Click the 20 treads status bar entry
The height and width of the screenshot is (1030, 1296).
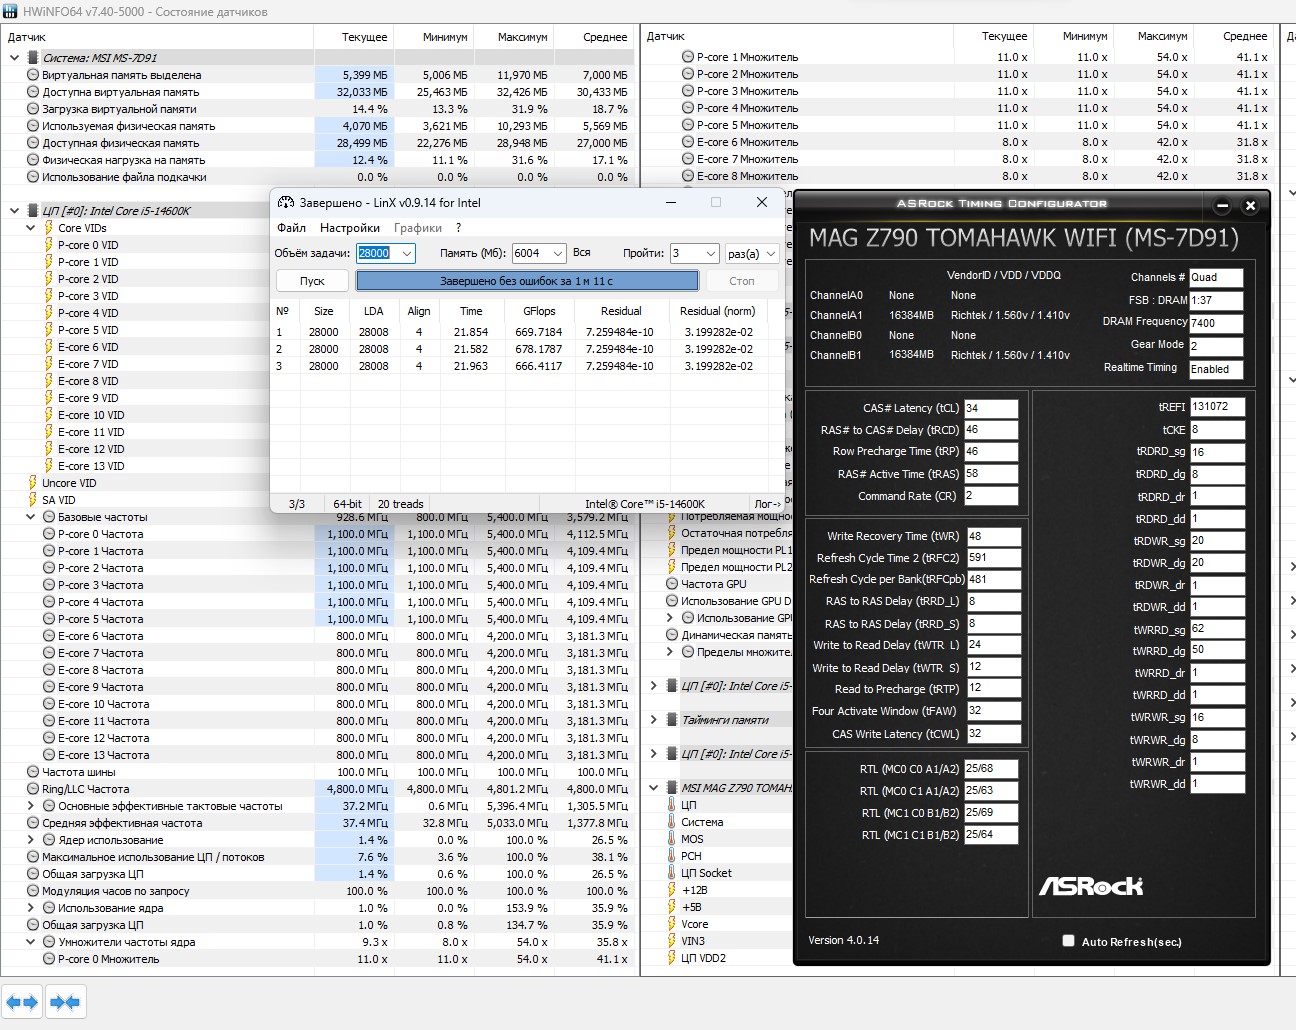pyautogui.click(x=401, y=504)
